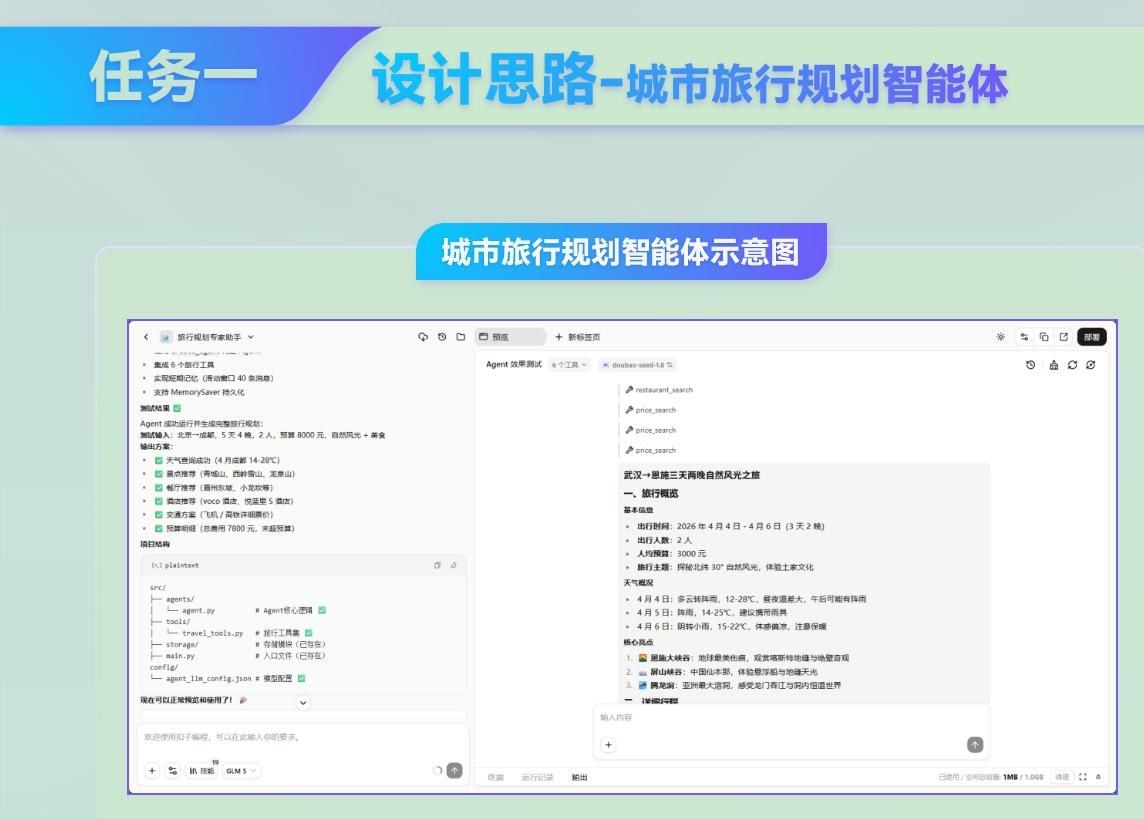
Task: Click the 景点推荐 checked item
Action: click(225, 474)
